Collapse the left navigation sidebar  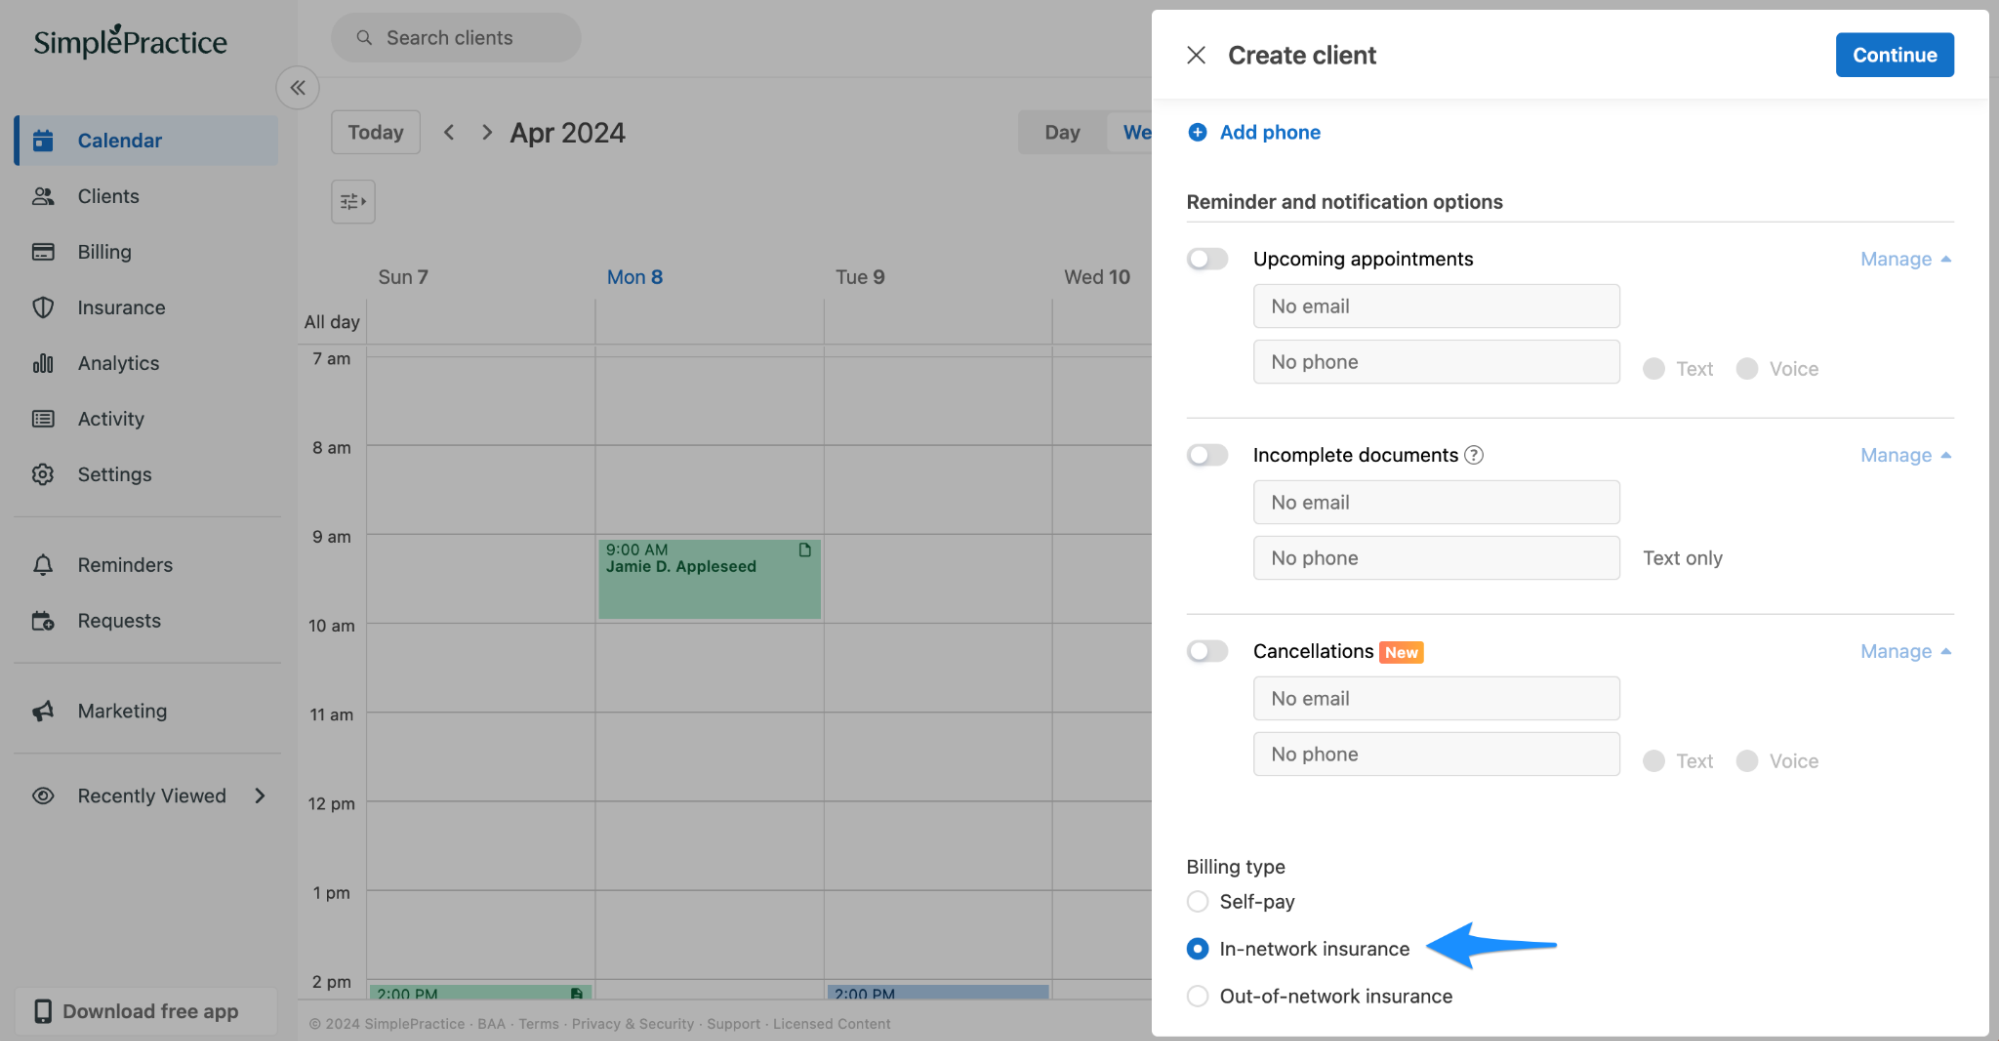(x=297, y=87)
